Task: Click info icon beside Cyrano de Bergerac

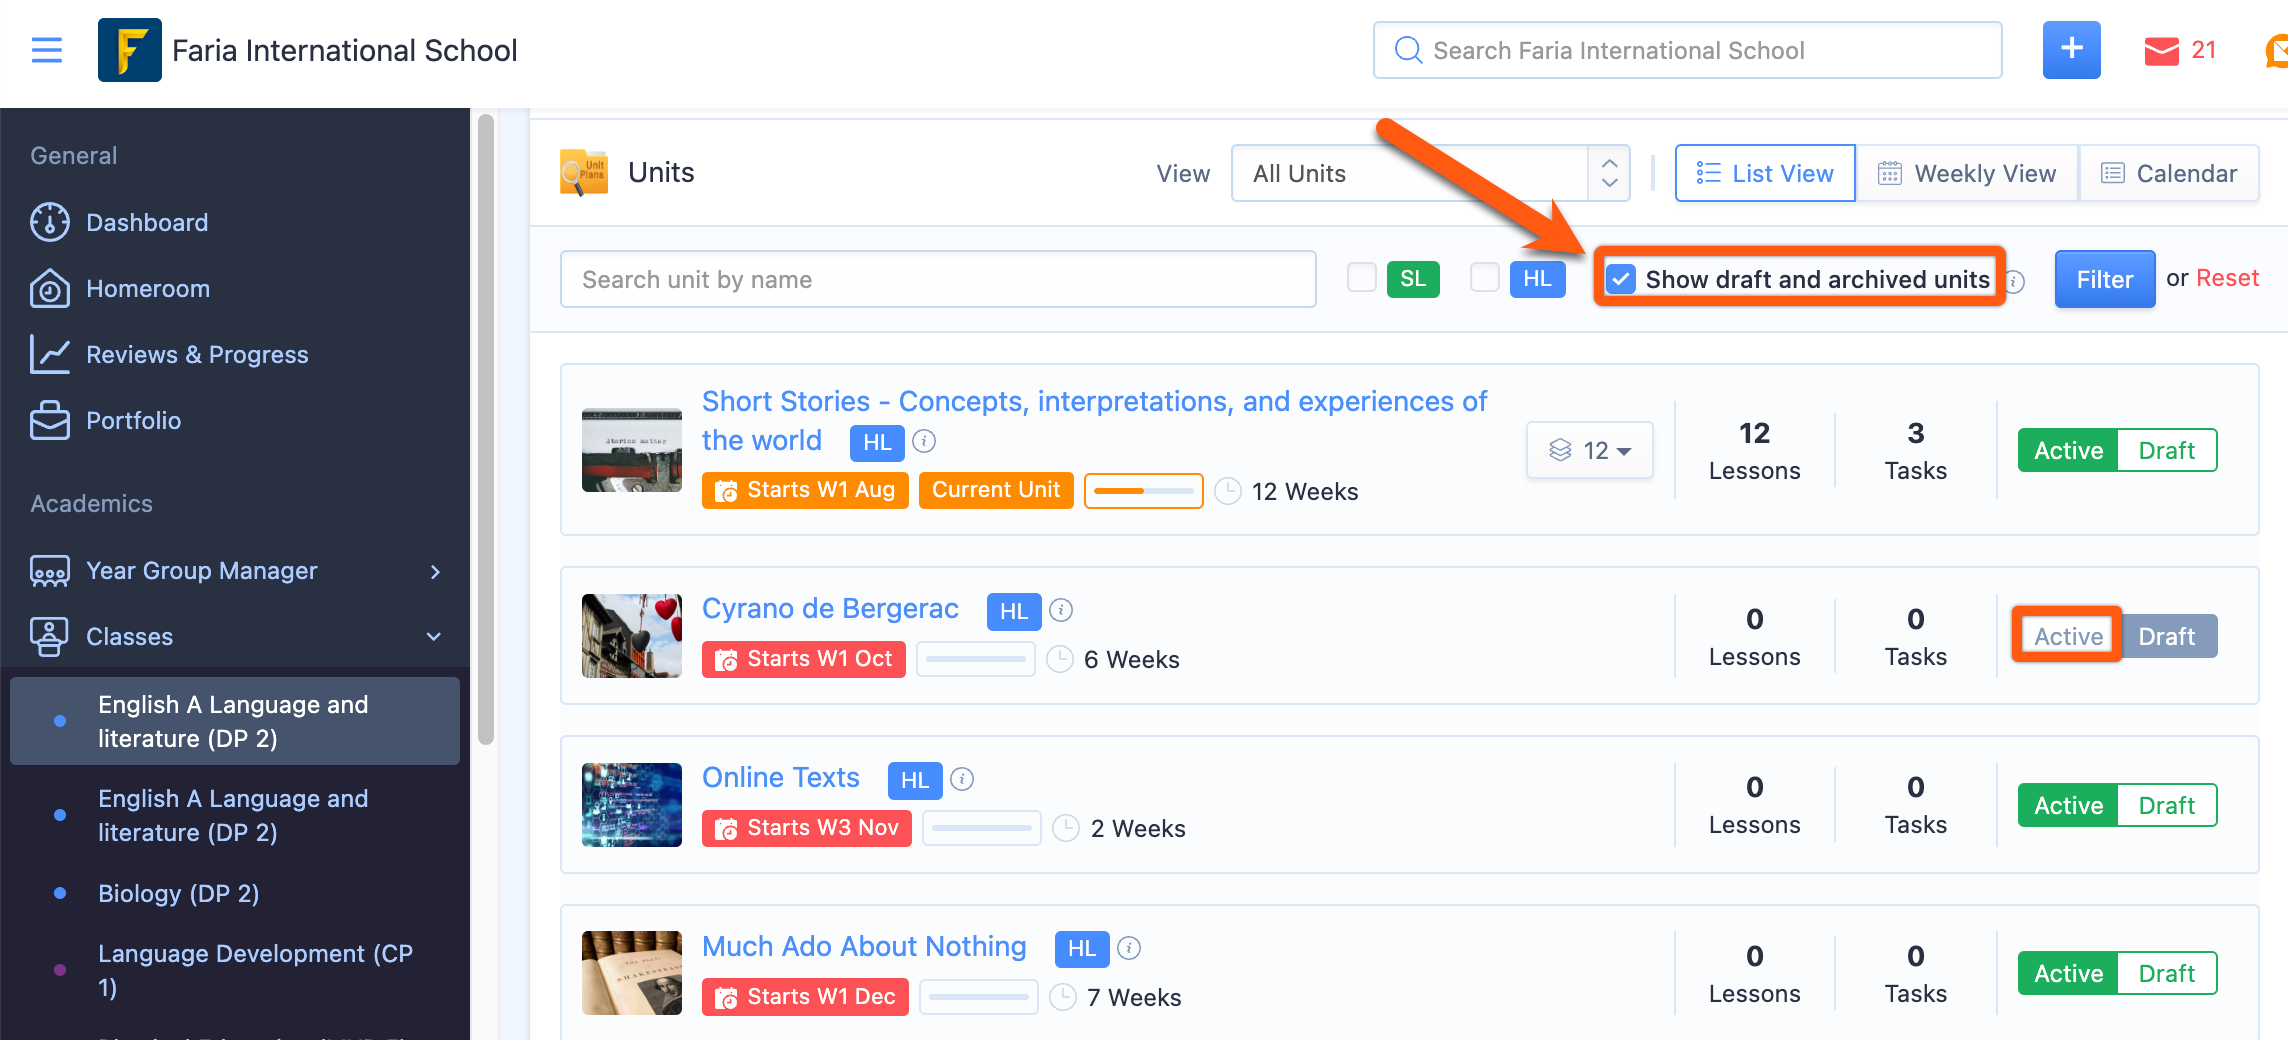Action: [1061, 610]
